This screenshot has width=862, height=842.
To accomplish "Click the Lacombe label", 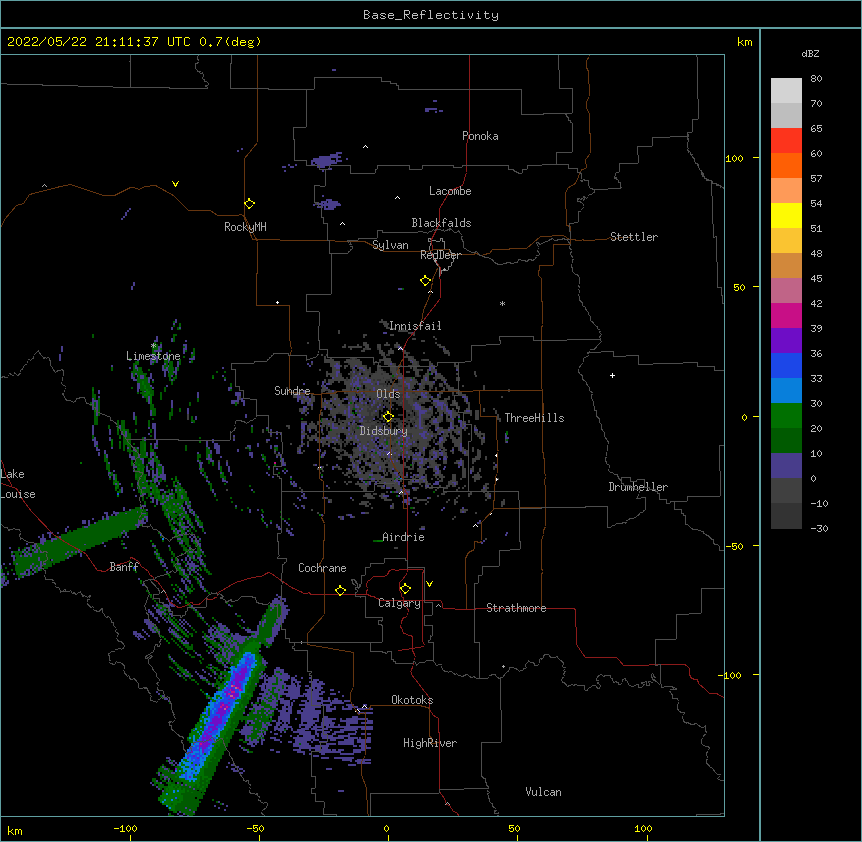I will (450, 191).
